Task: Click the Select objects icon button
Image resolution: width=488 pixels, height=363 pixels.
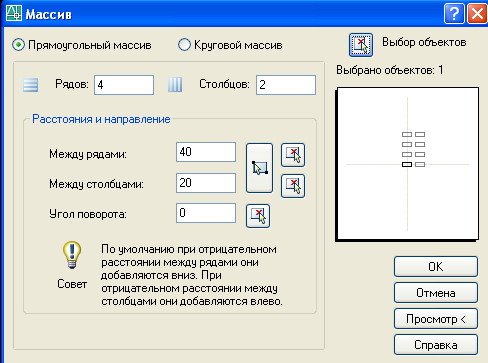Action: click(361, 45)
